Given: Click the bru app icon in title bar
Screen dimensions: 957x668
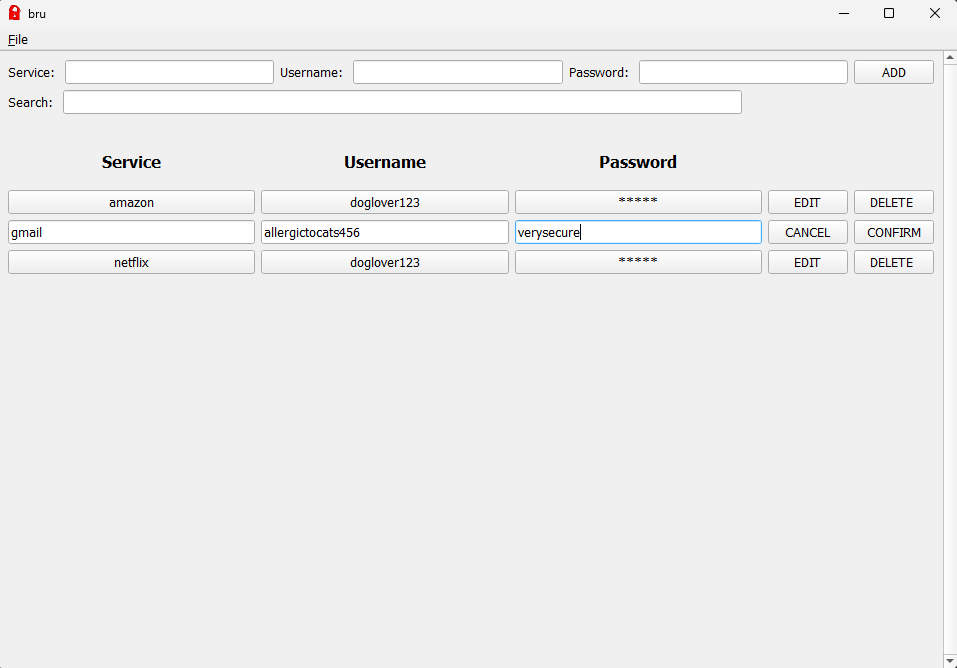Looking at the screenshot, I should (15, 13).
